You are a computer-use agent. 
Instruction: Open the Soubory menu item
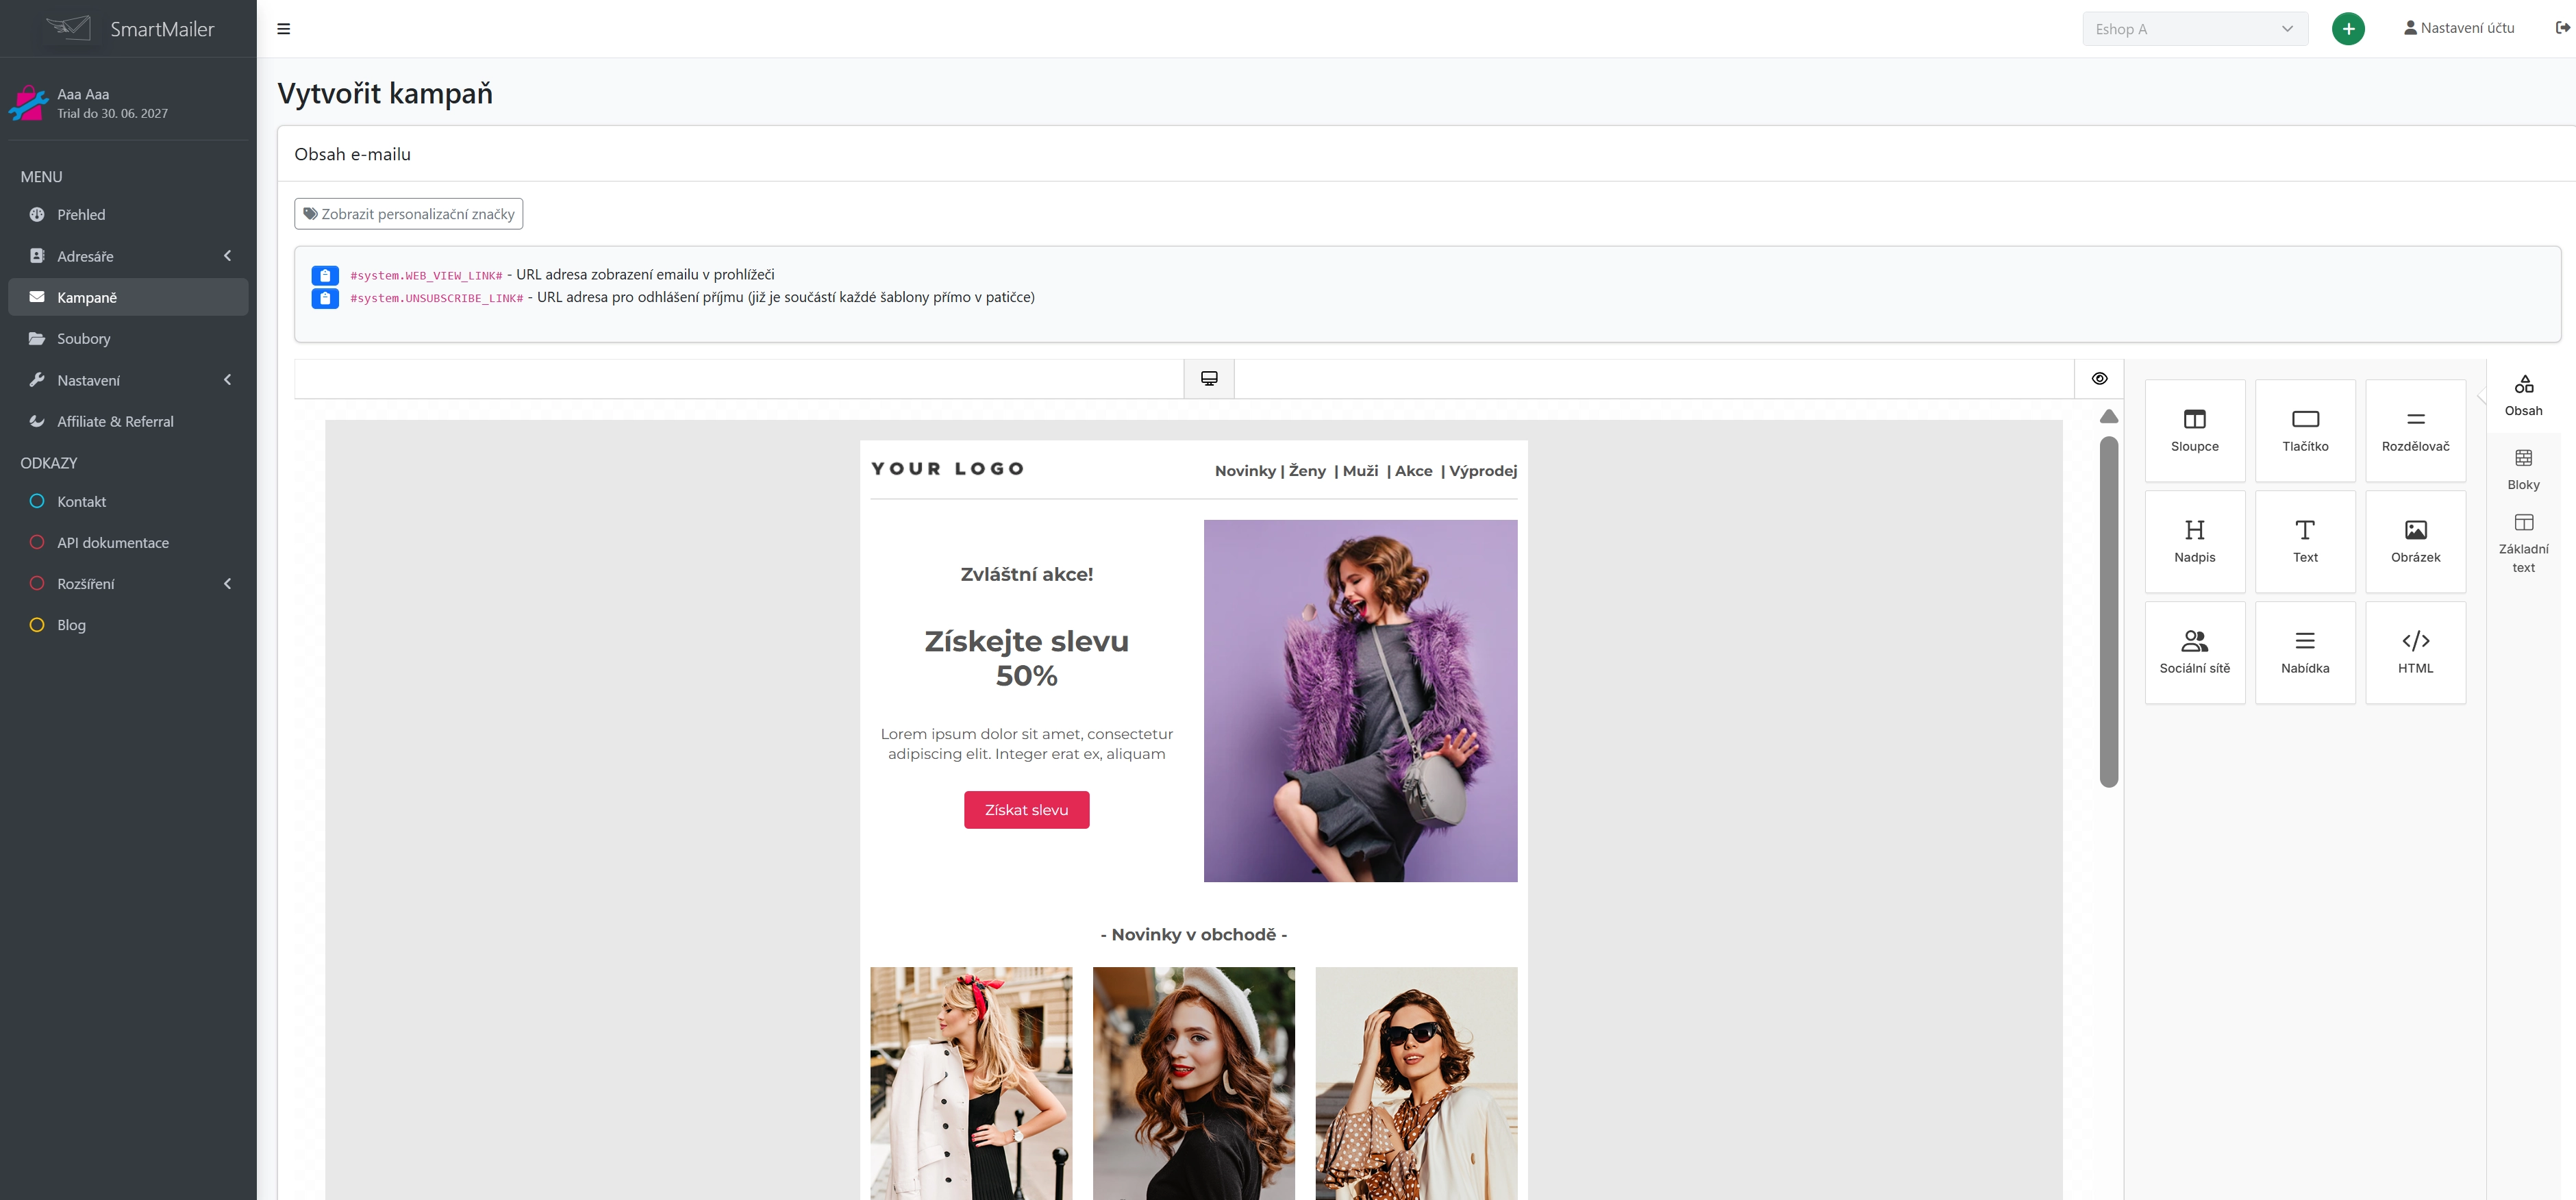point(84,339)
